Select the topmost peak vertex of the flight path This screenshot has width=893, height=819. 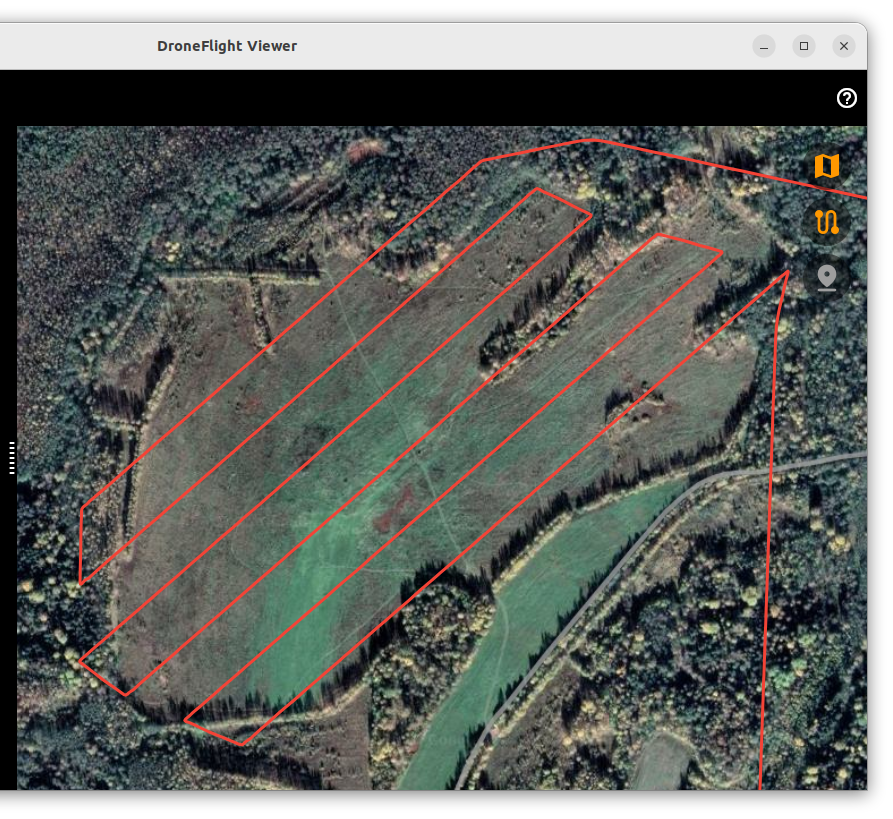click(596, 140)
